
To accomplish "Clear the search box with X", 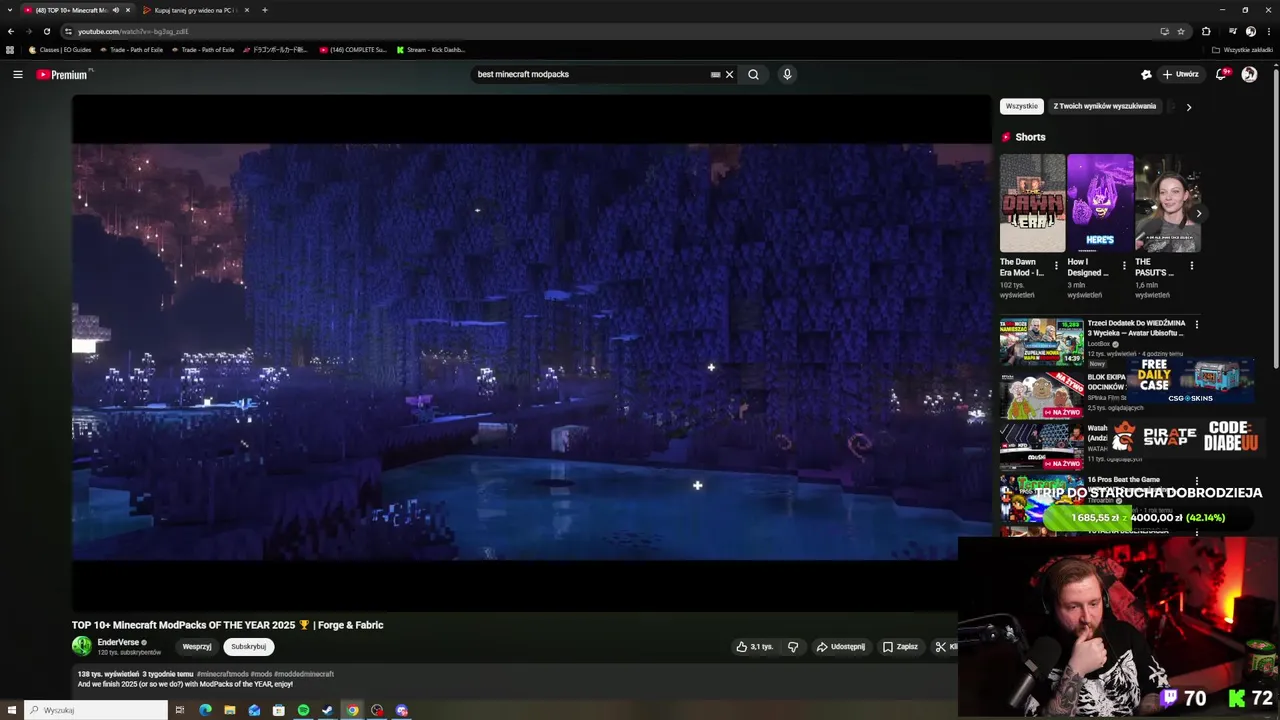I will point(729,74).
